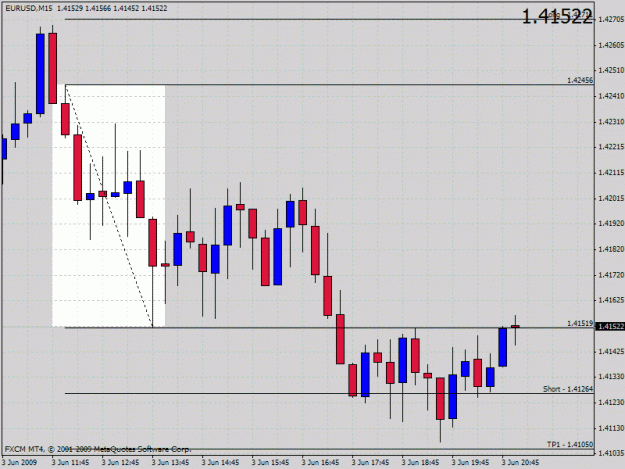Image resolution: width=625 pixels, height=469 pixels.
Task: Click the '3 Jun 16:45' time axis label
Action: pos(320,463)
